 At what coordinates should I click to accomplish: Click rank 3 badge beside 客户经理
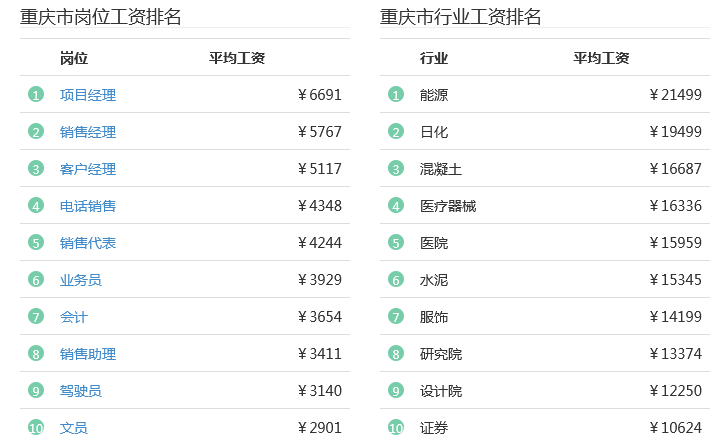36,169
